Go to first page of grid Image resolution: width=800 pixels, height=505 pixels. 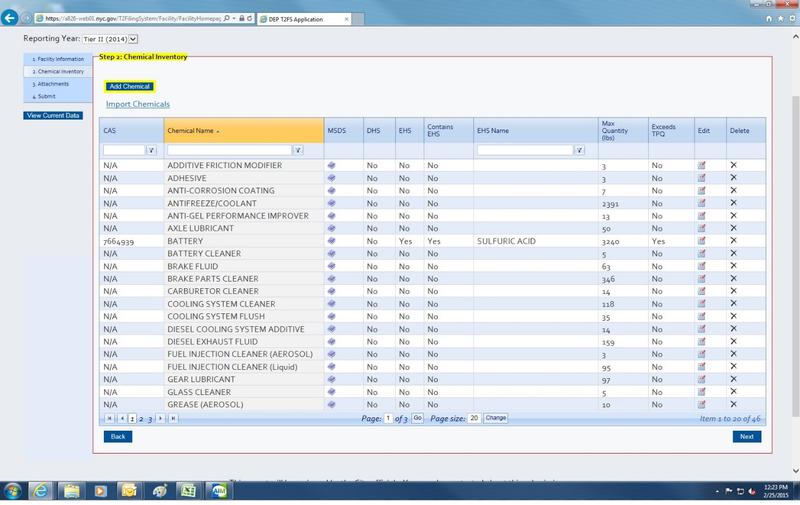point(109,418)
